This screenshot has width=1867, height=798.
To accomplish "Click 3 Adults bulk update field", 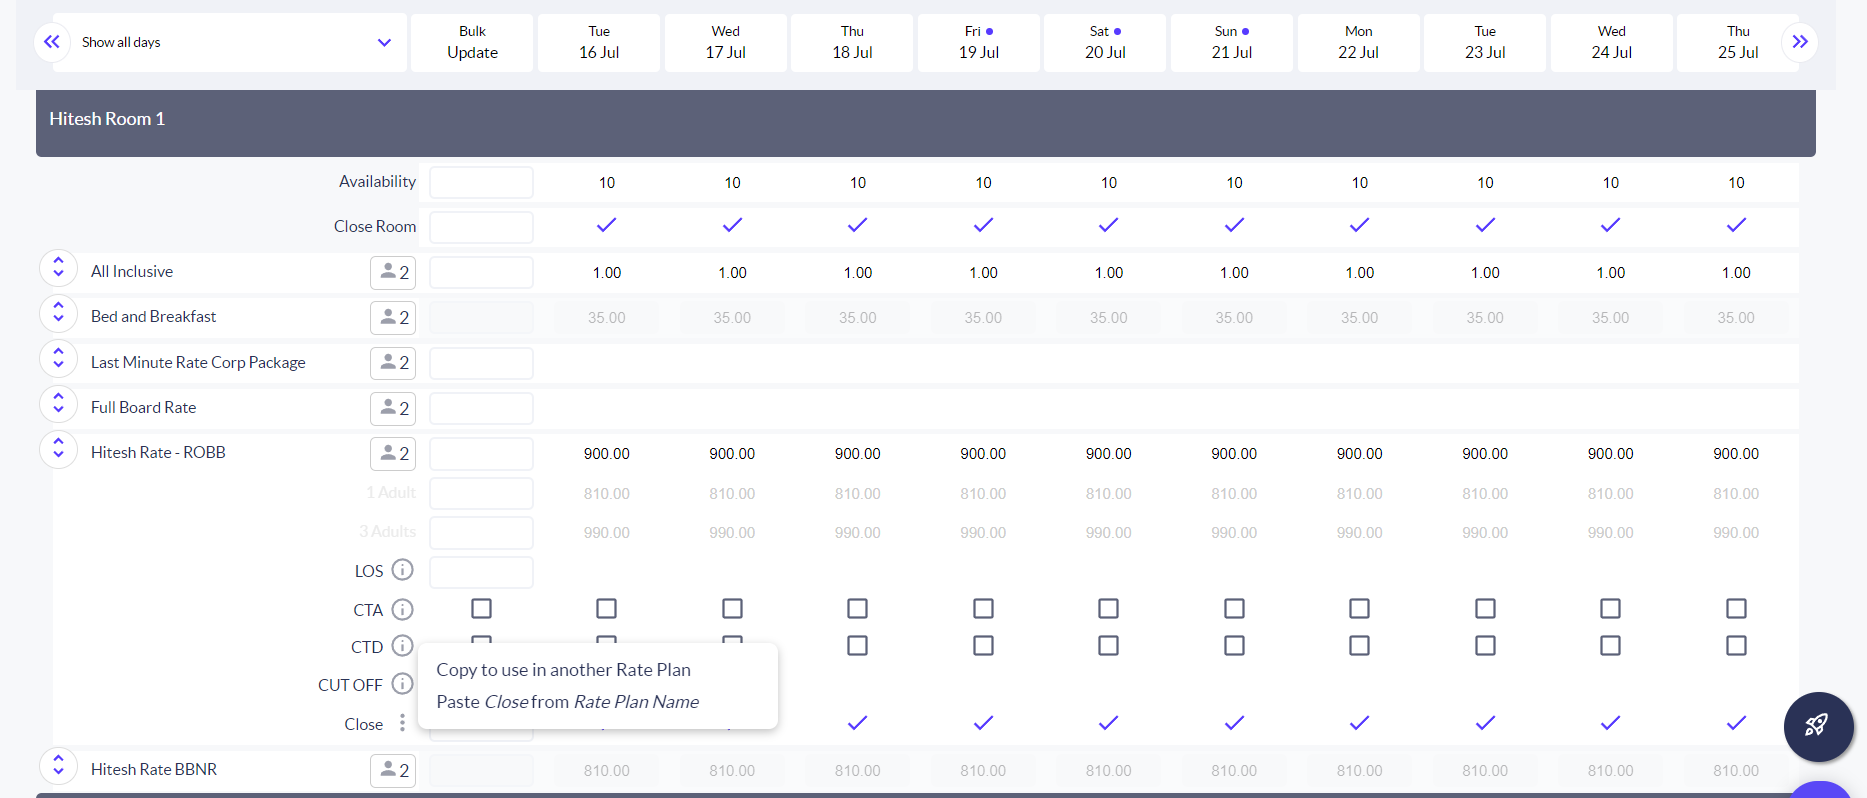I will point(481,532).
